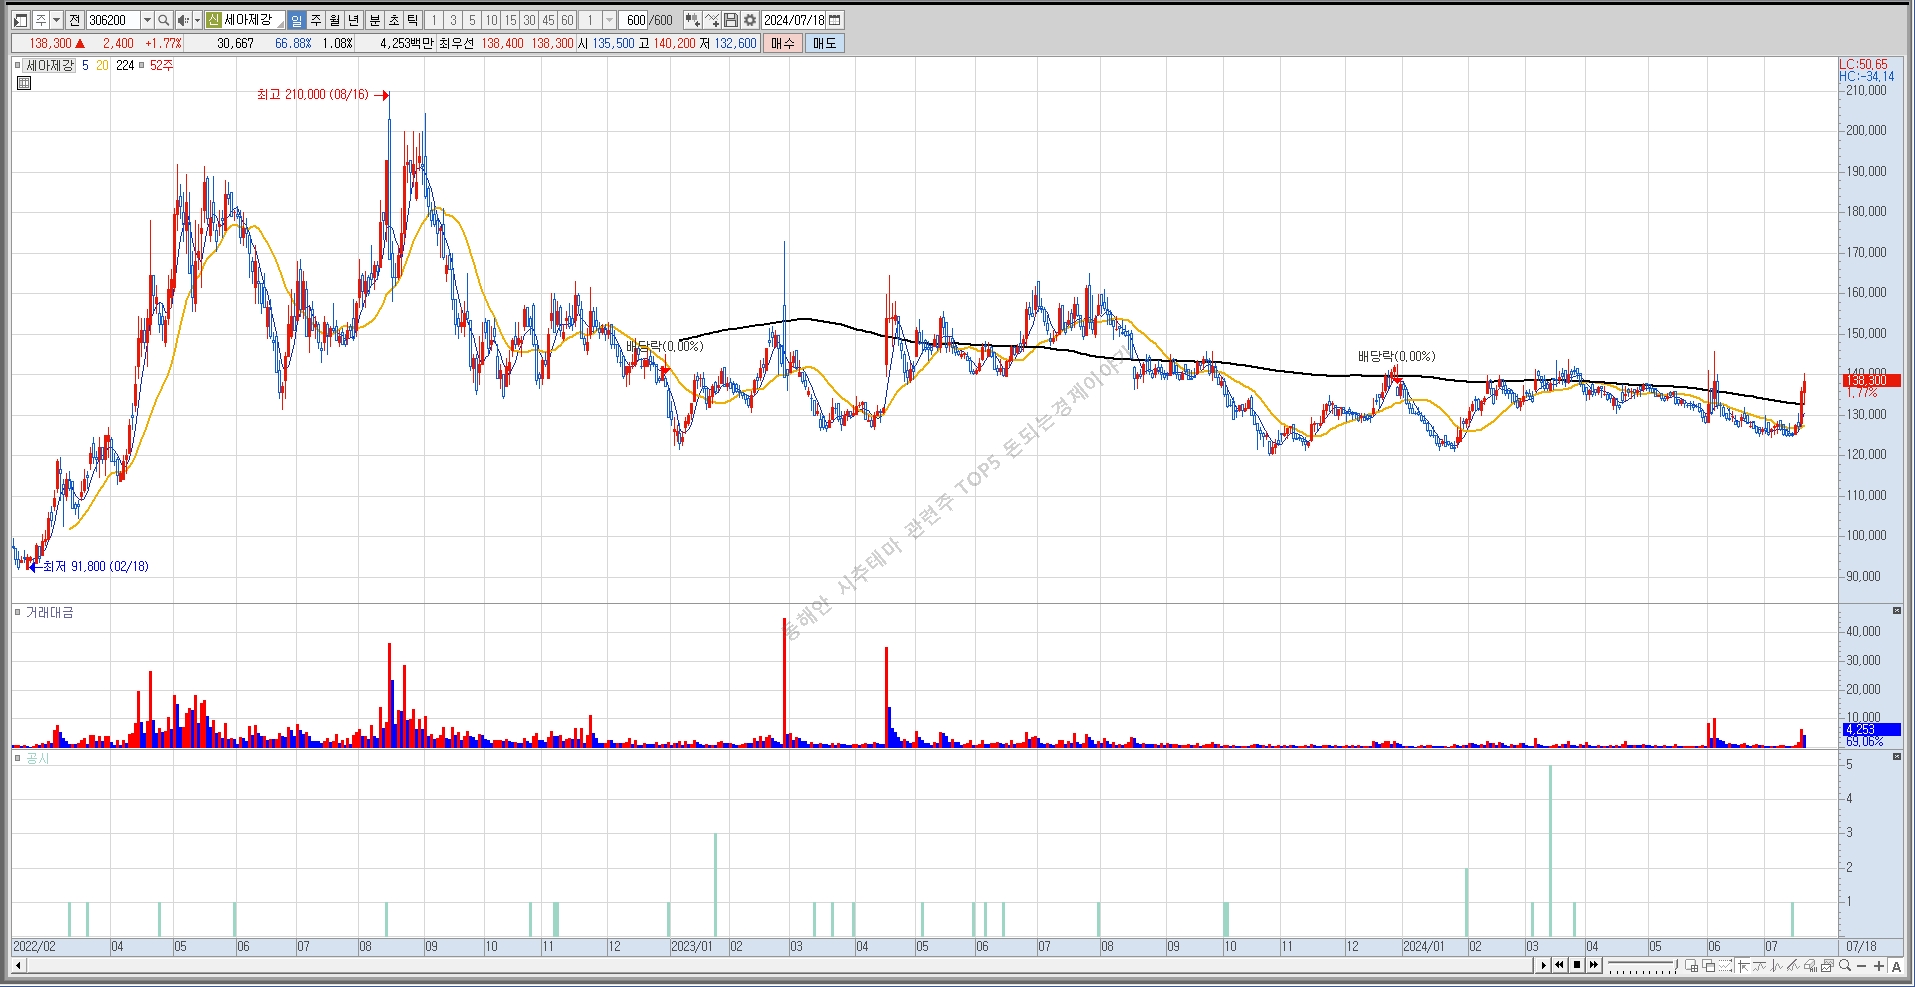This screenshot has width=1915, height=987.
Task: Adjust the playback speed slider
Action: click(x=1642, y=965)
